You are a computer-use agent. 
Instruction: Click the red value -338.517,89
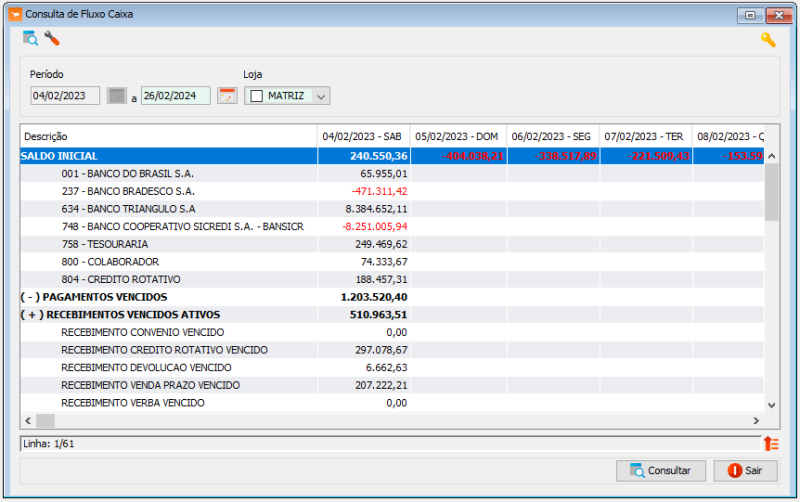coord(565,156)
